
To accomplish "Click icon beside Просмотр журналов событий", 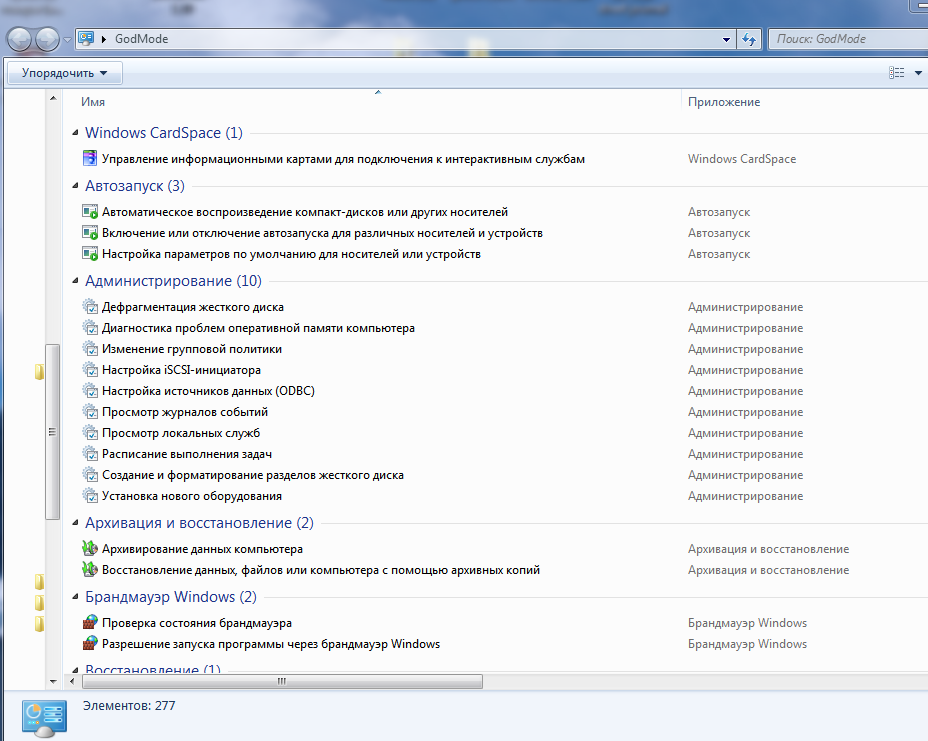I will 89,412.
